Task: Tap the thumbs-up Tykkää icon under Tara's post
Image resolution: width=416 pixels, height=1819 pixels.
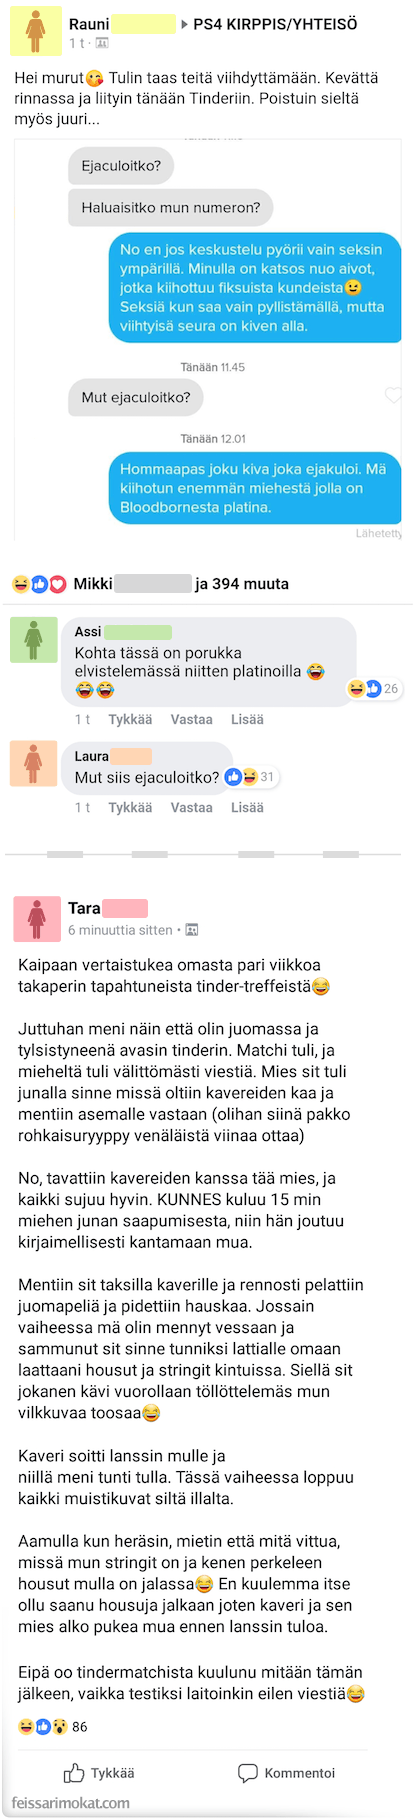Action: [x=74, y=1773]
